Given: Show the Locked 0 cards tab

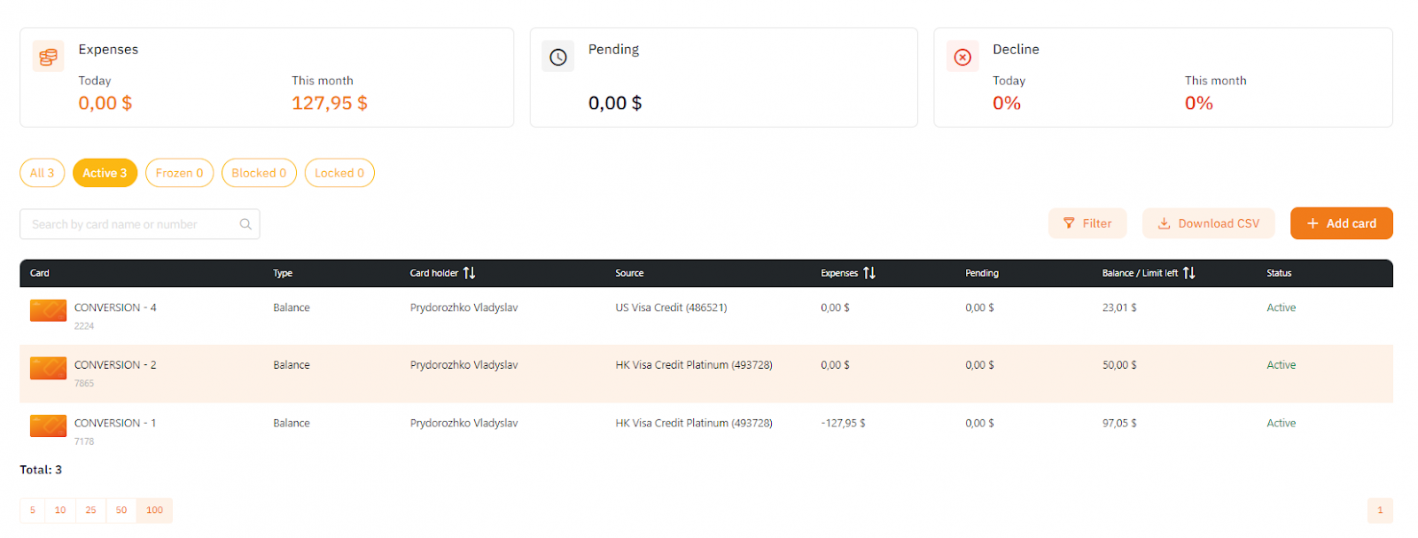Looking at the screenshot, I should (340, 173).
